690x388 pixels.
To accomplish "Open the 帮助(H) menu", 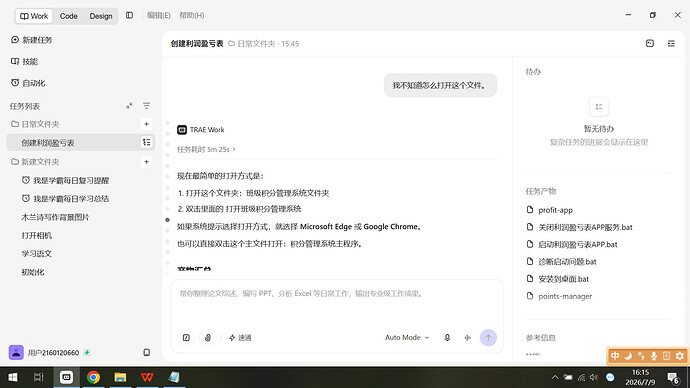I will [191, 15].
